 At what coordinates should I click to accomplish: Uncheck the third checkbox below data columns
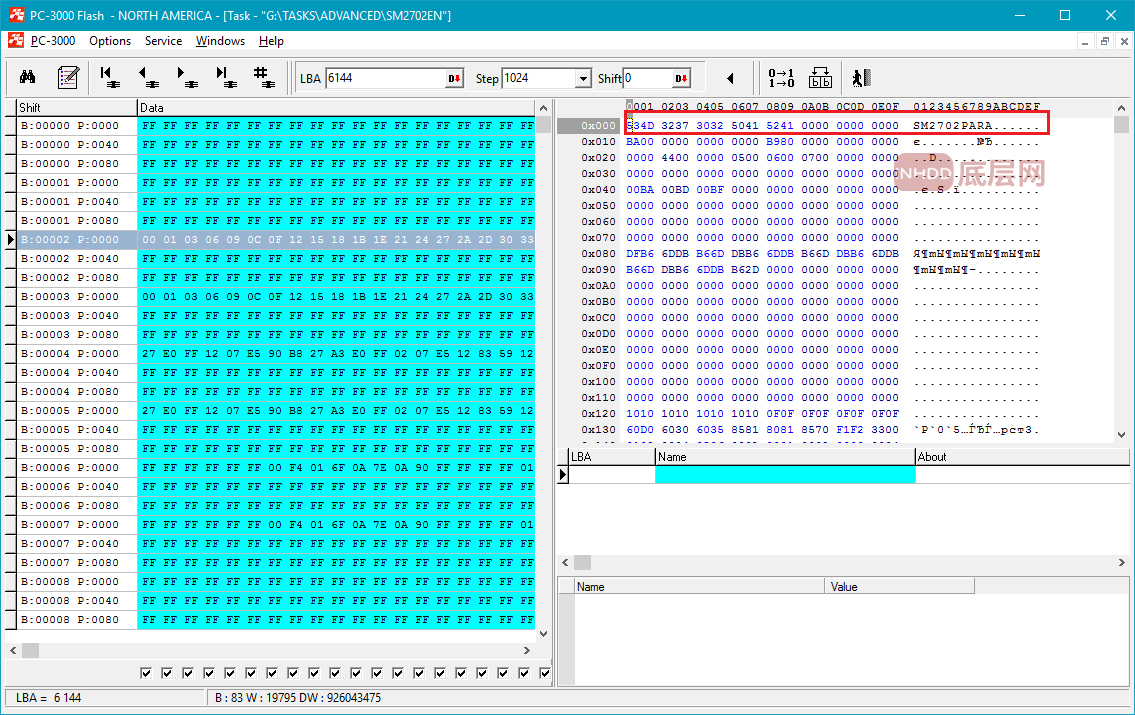pyautogui.click(x=188, y=673)
